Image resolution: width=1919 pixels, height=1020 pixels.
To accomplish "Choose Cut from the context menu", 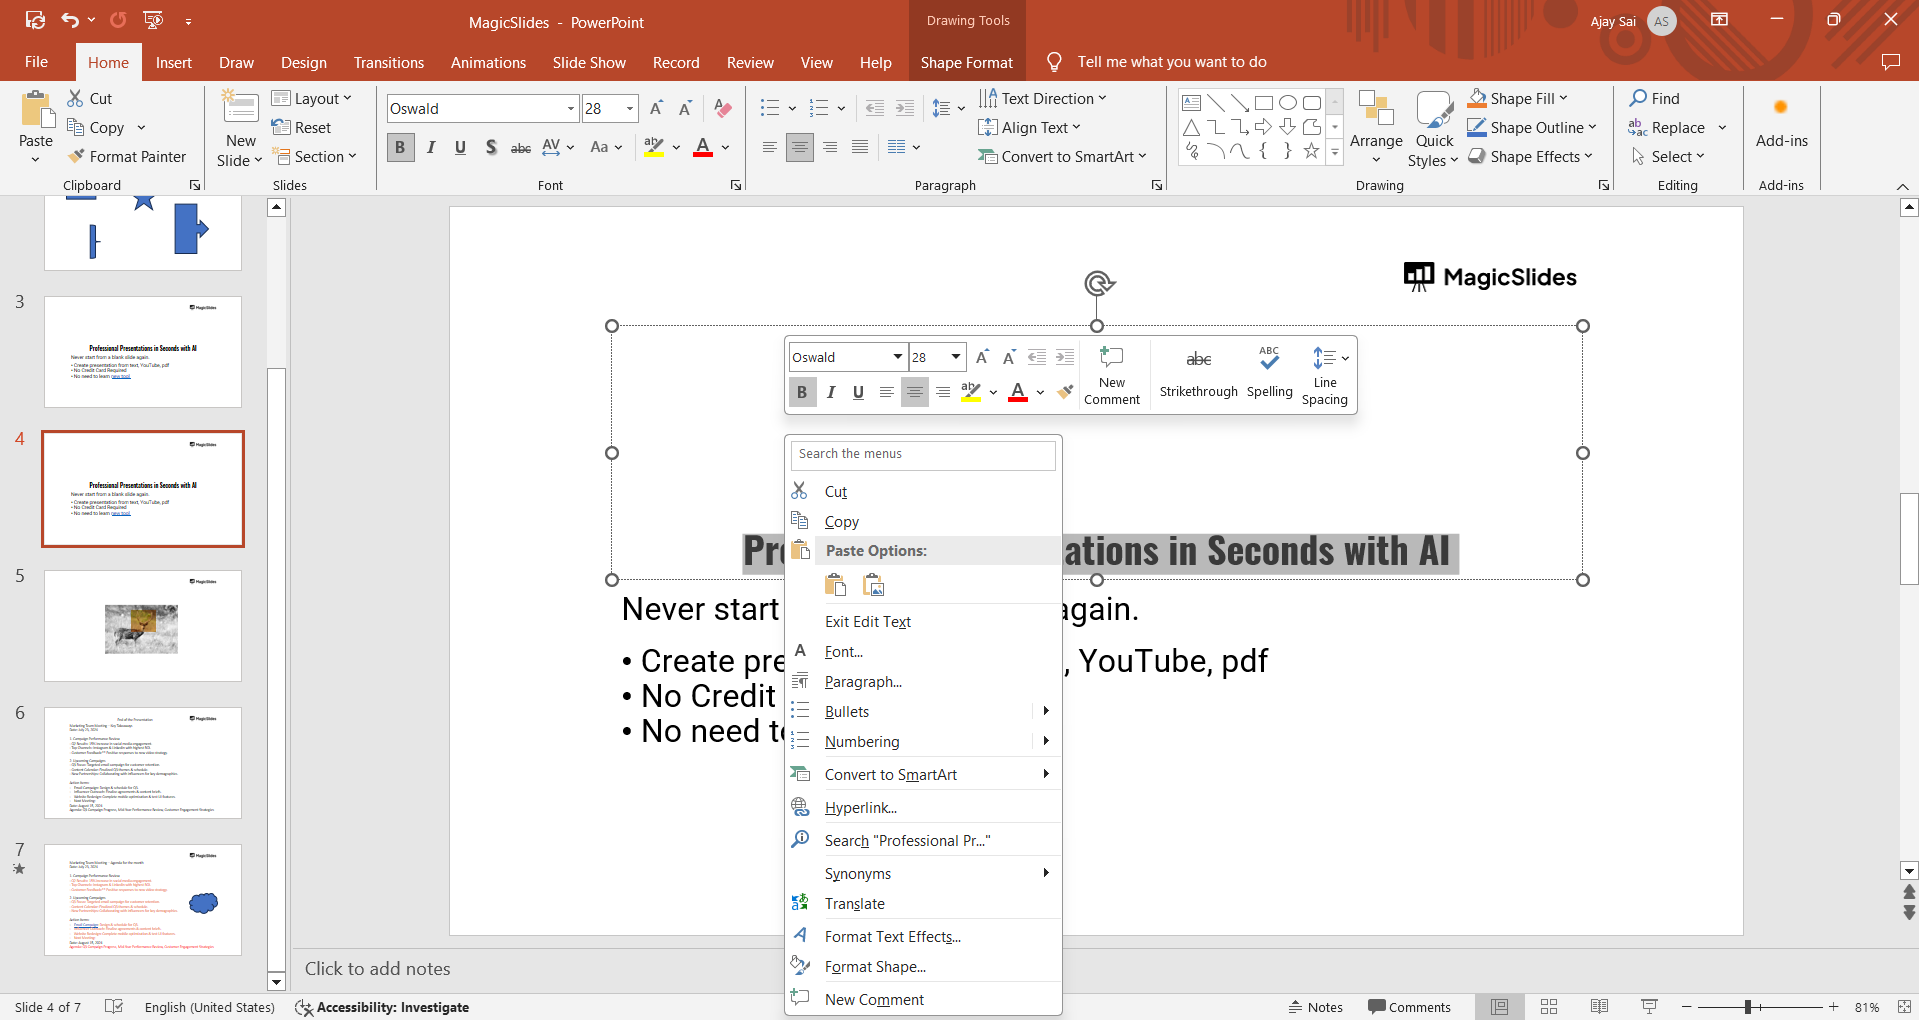I will [x=923, y=492].
